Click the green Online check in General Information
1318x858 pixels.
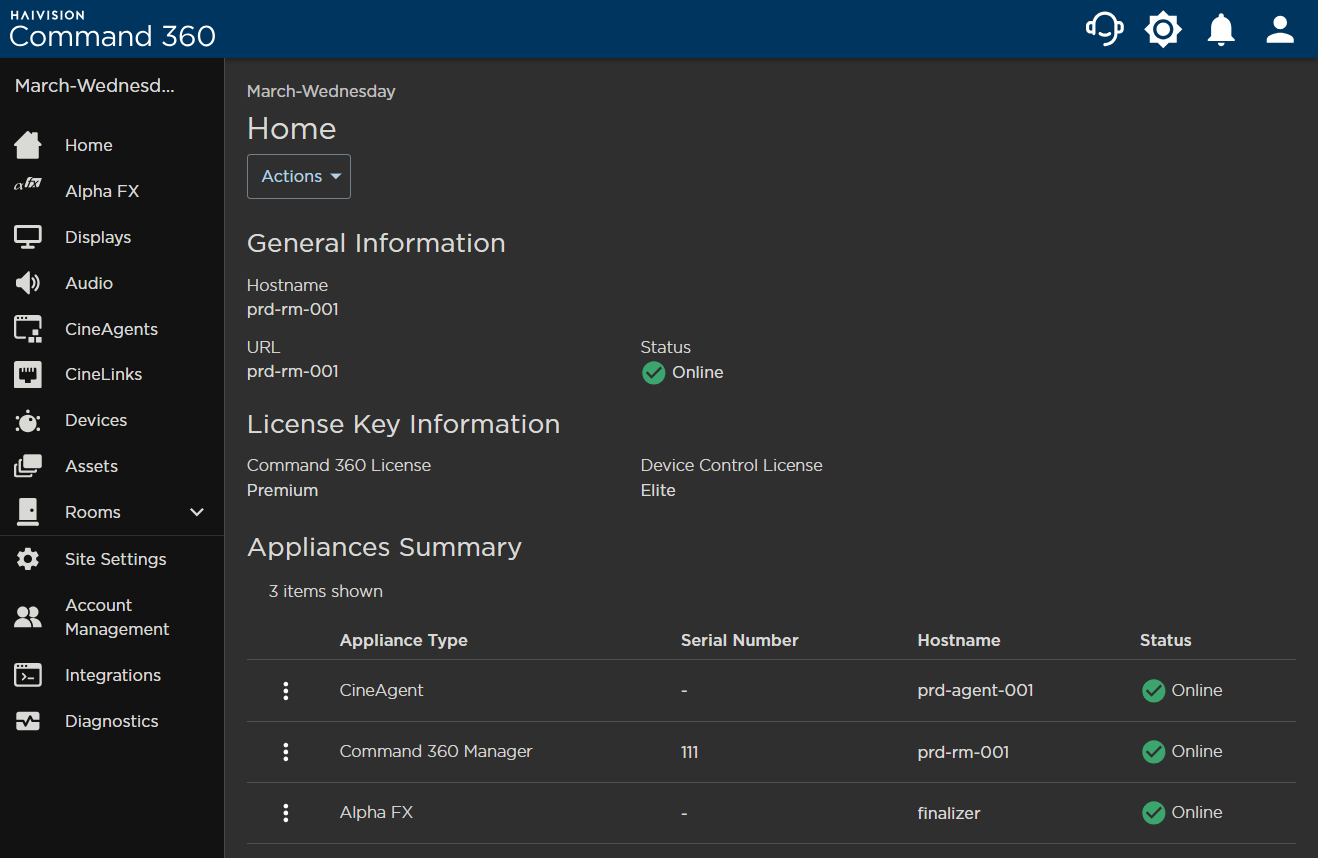[x=654, y=373]
